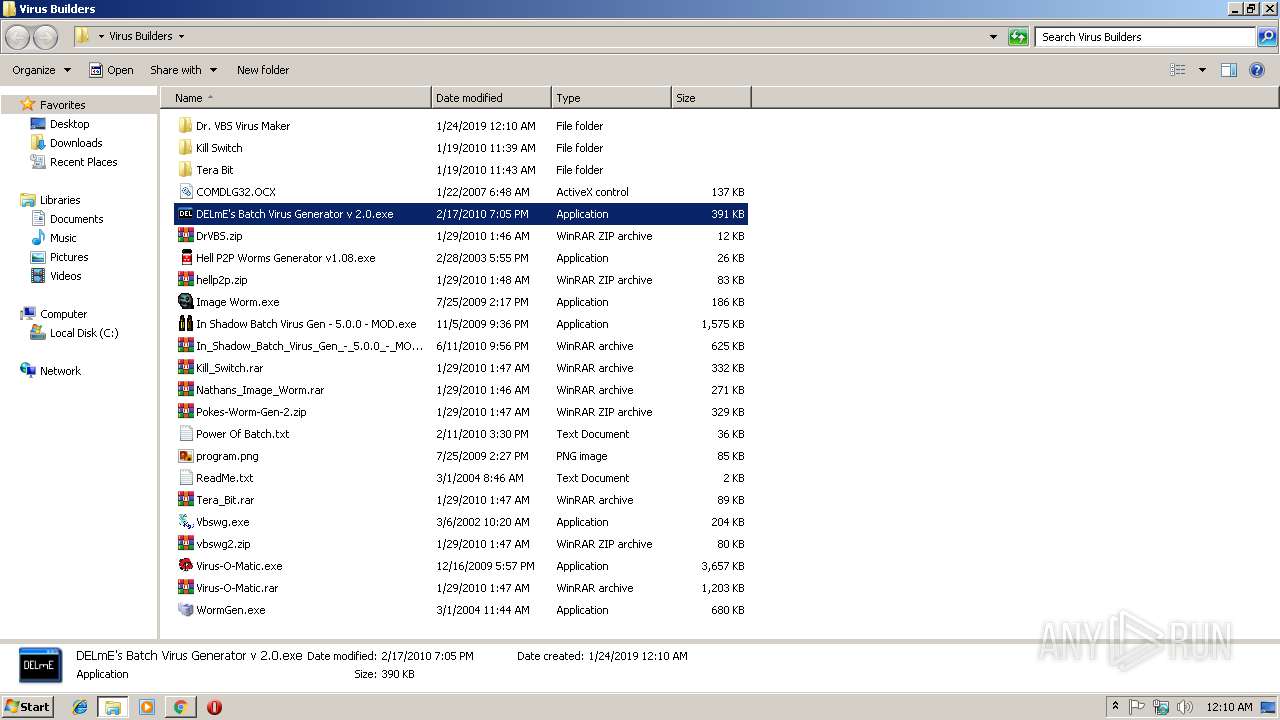This screenshot has height=720, width=1280.
Task: Go back using the Back arrow
Action: coord(17,37)
